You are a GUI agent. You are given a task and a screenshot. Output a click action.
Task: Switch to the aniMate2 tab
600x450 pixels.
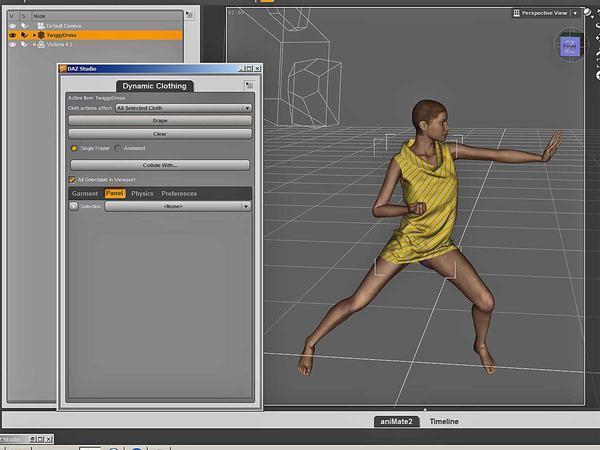pos(396,421)
